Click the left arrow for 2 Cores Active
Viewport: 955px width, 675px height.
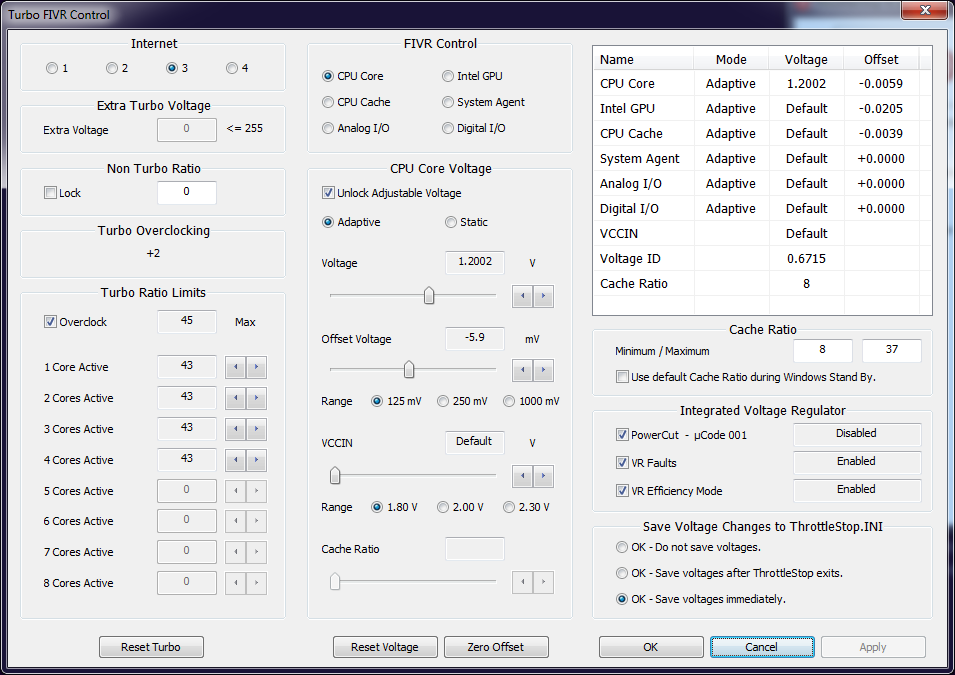pyautogui.click(x=236, y=398)
